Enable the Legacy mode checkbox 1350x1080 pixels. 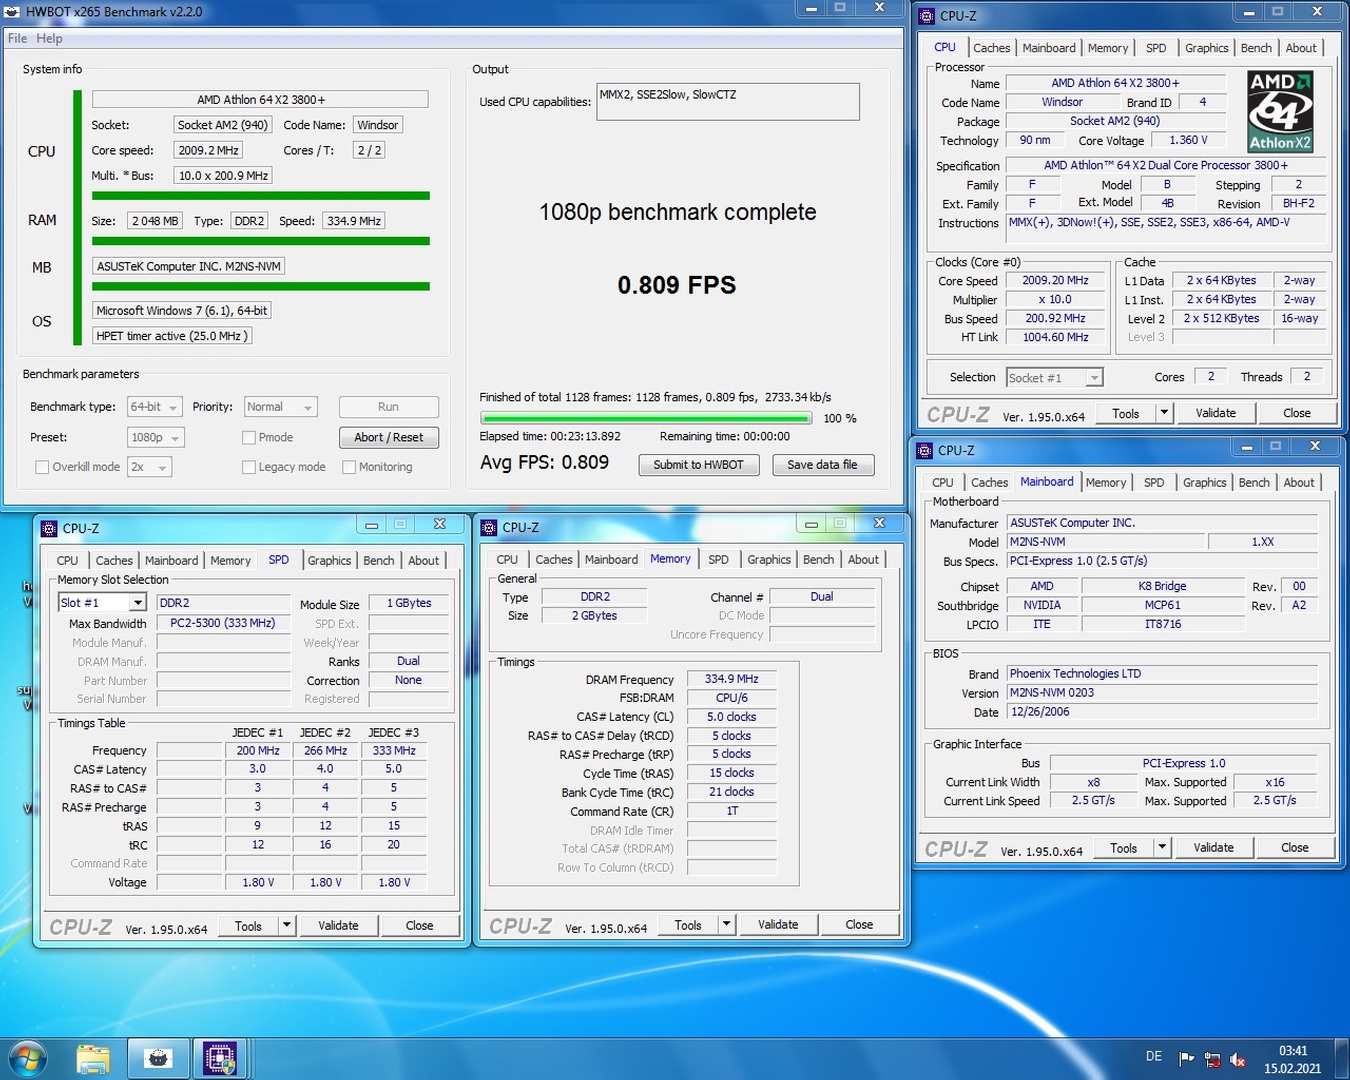[249, 467]
